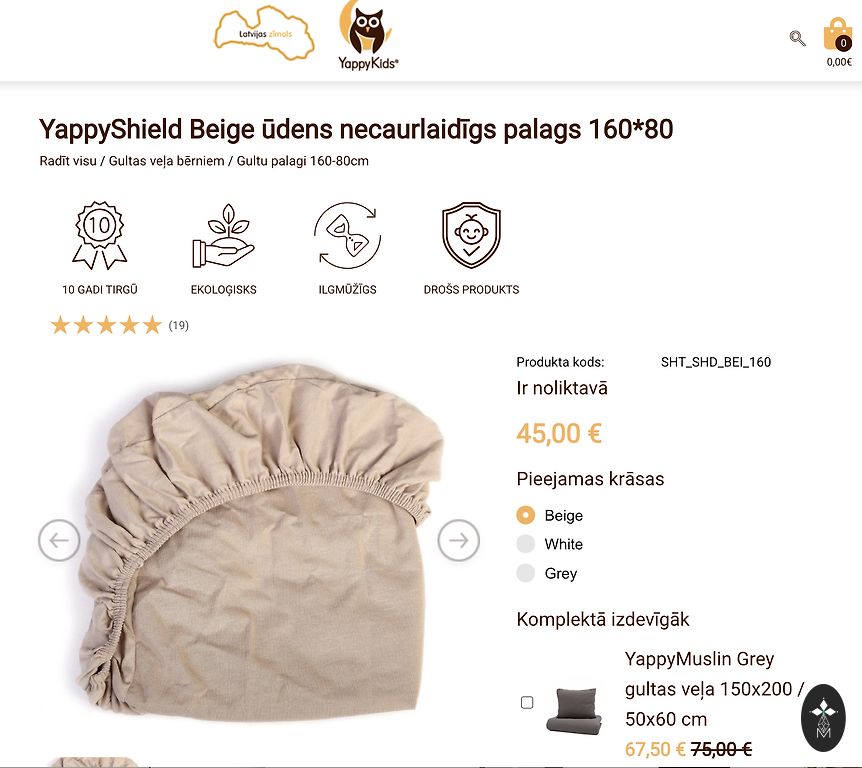Open Gultu palagi 160-80cm breadcrumb
Image resolution: width=862 pixels, height=768 pixels.
[302, 161]
